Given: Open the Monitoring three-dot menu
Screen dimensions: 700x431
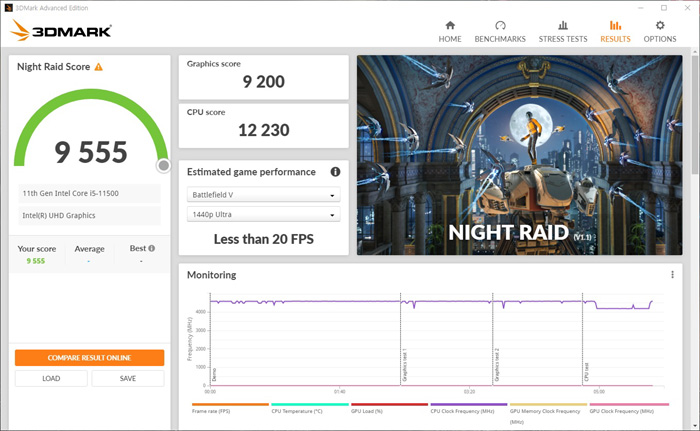Looking at the screenshot, I should coord(672,275).
